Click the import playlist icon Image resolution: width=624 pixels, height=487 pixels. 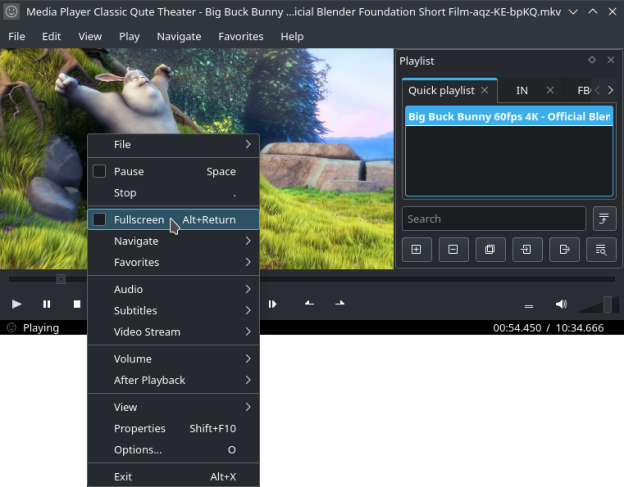pyautogui.click(x=527, y=249)
